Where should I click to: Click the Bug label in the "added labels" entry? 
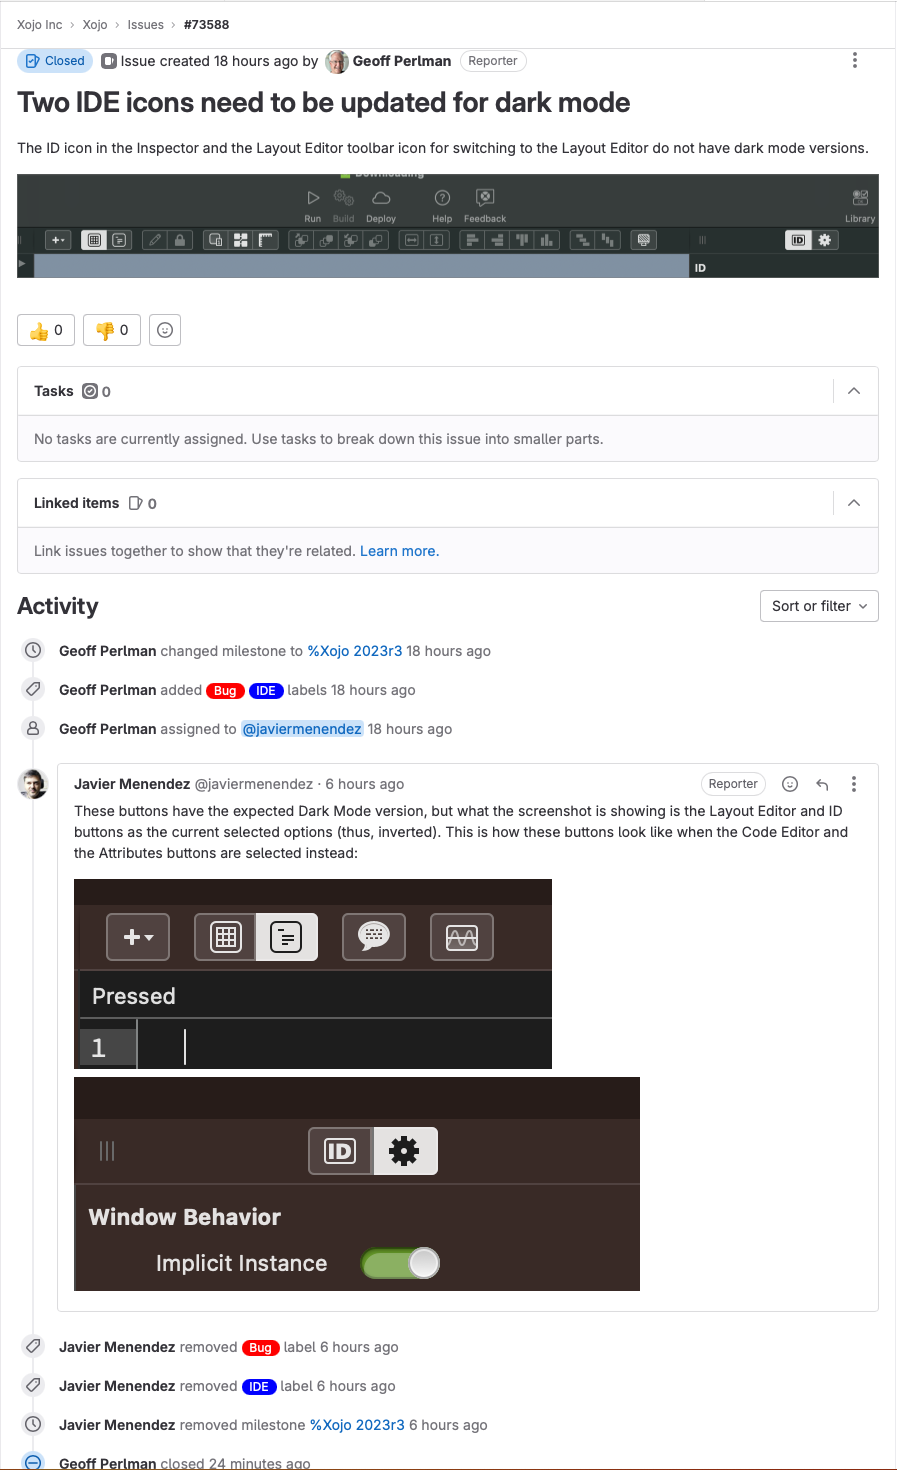point(225,691)
